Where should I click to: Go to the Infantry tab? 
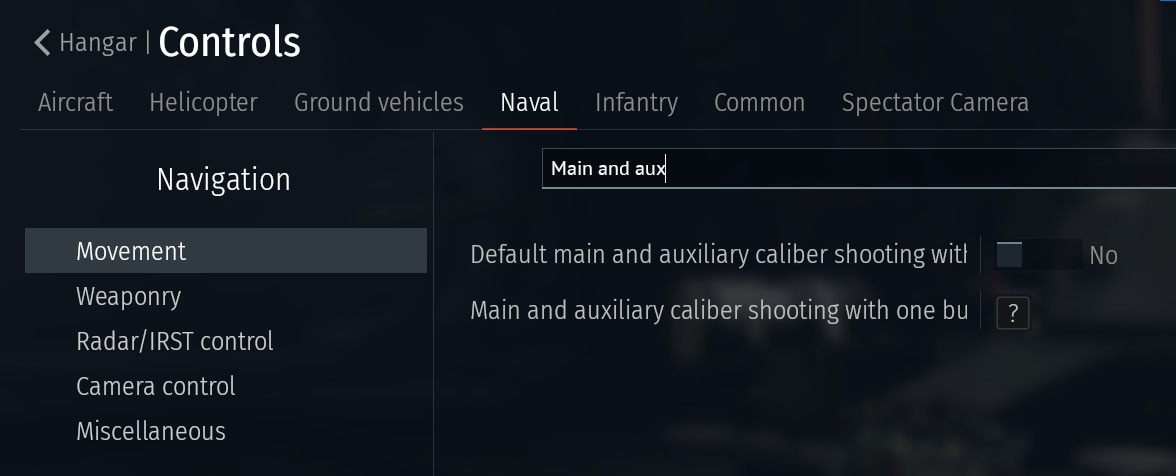click(636, 103)
